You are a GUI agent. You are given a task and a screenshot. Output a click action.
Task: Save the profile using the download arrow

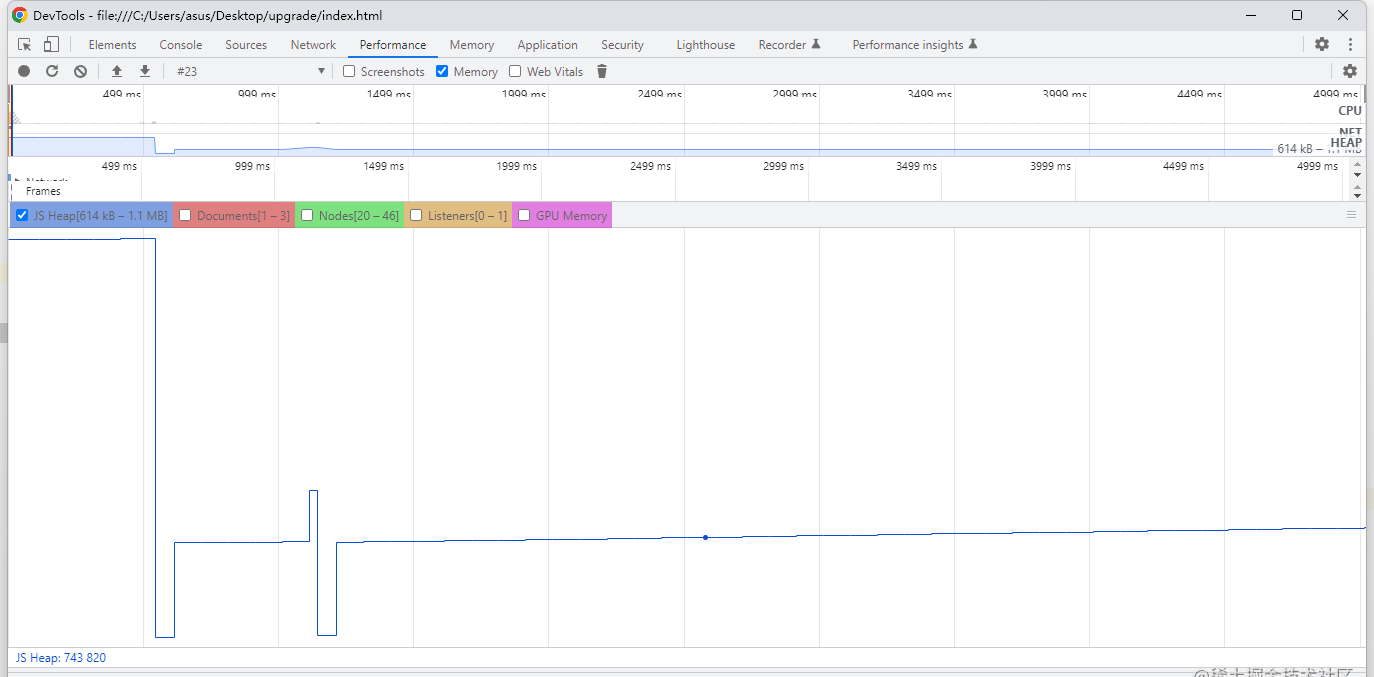145,71
